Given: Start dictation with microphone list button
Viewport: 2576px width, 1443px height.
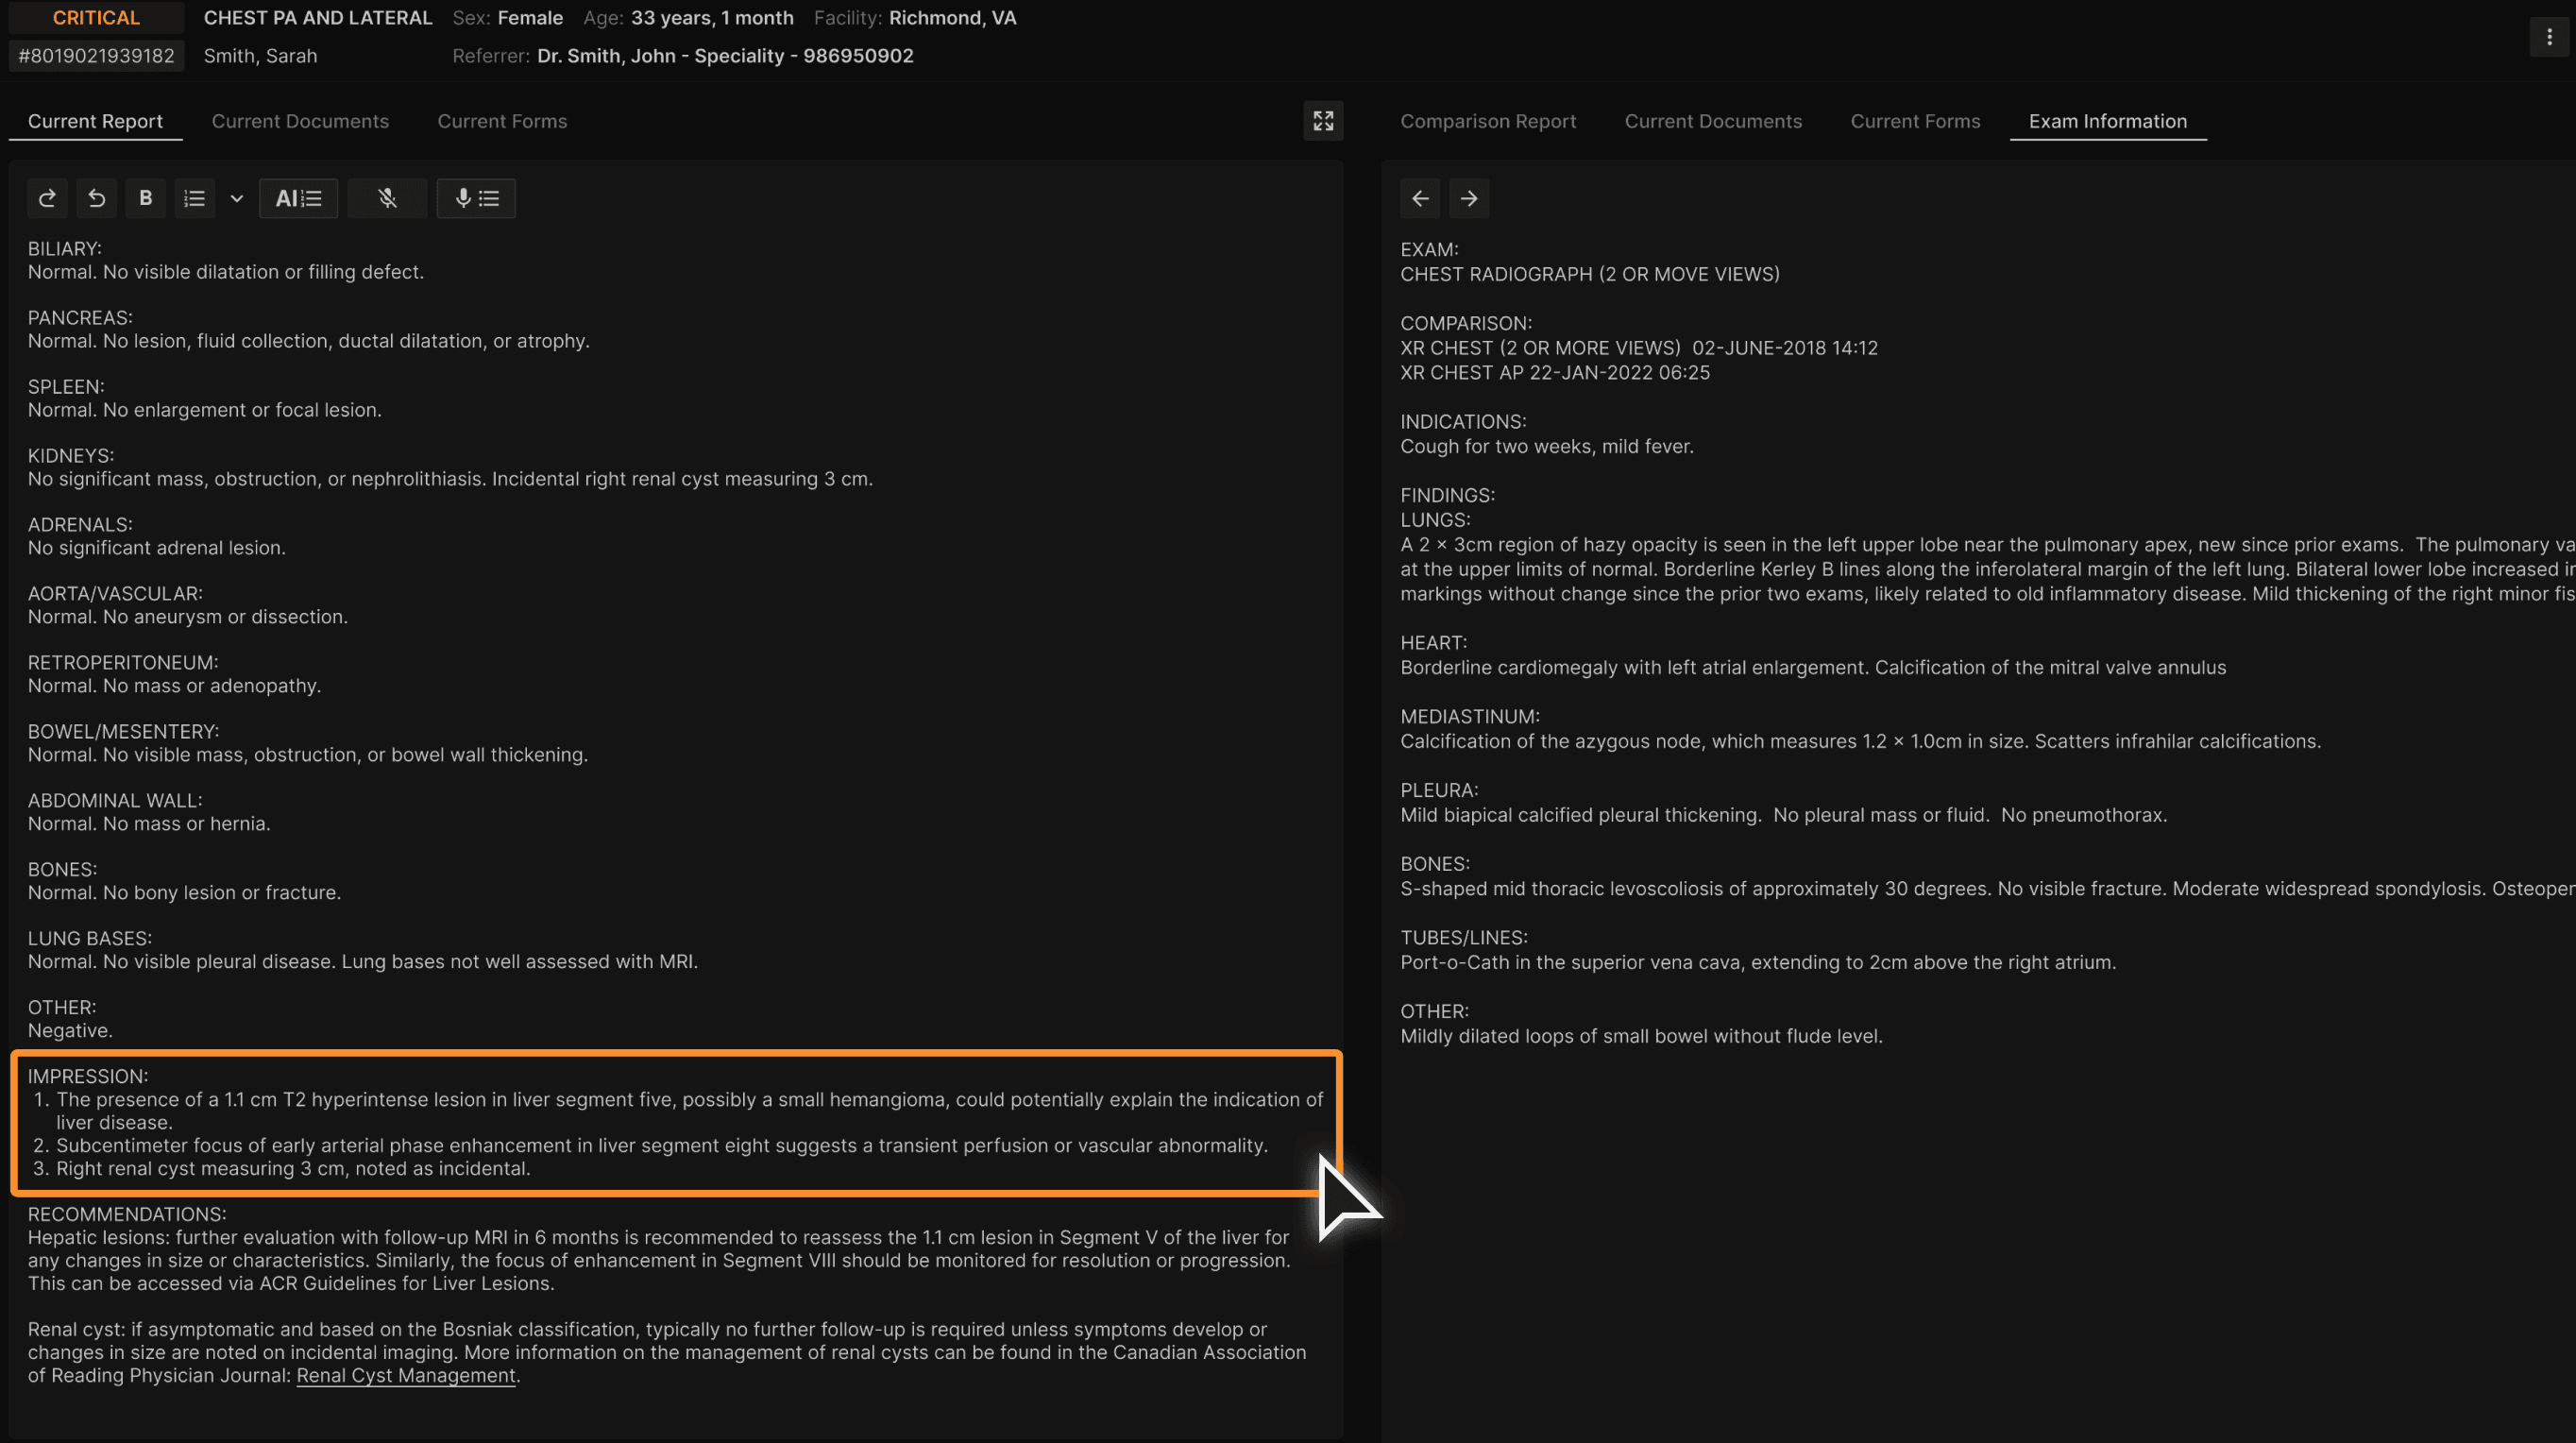Looking at the screenshot, I should coord(476,198).
